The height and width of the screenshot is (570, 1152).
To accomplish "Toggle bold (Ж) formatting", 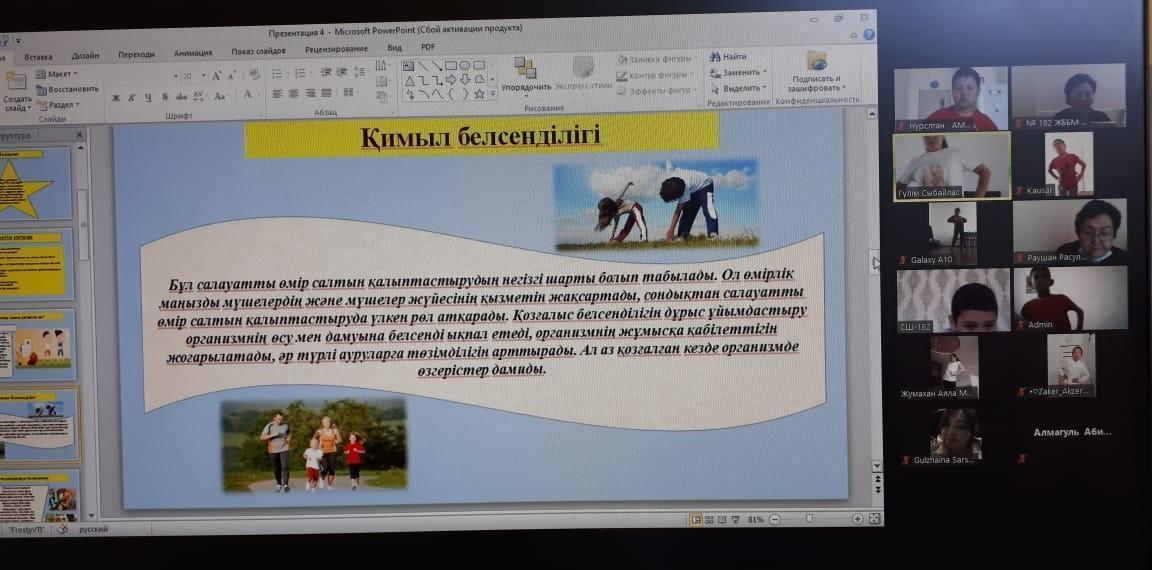I will (x=116, y=97).
